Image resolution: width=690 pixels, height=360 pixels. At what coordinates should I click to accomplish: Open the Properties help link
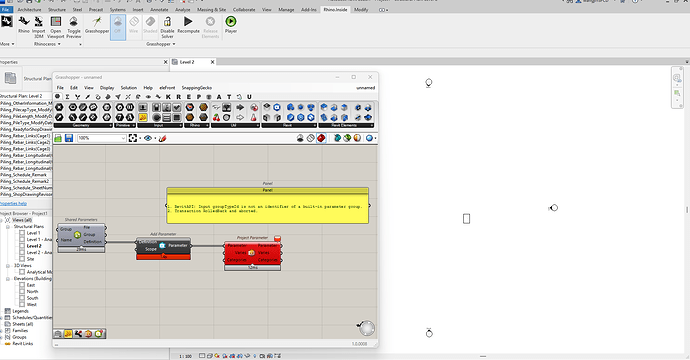pos(13,203)
